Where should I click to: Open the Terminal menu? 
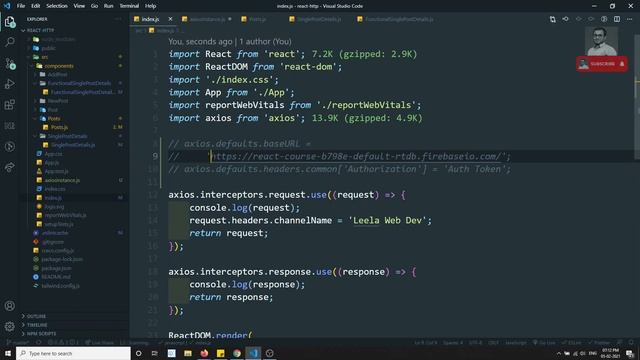(x=129, y=6)
